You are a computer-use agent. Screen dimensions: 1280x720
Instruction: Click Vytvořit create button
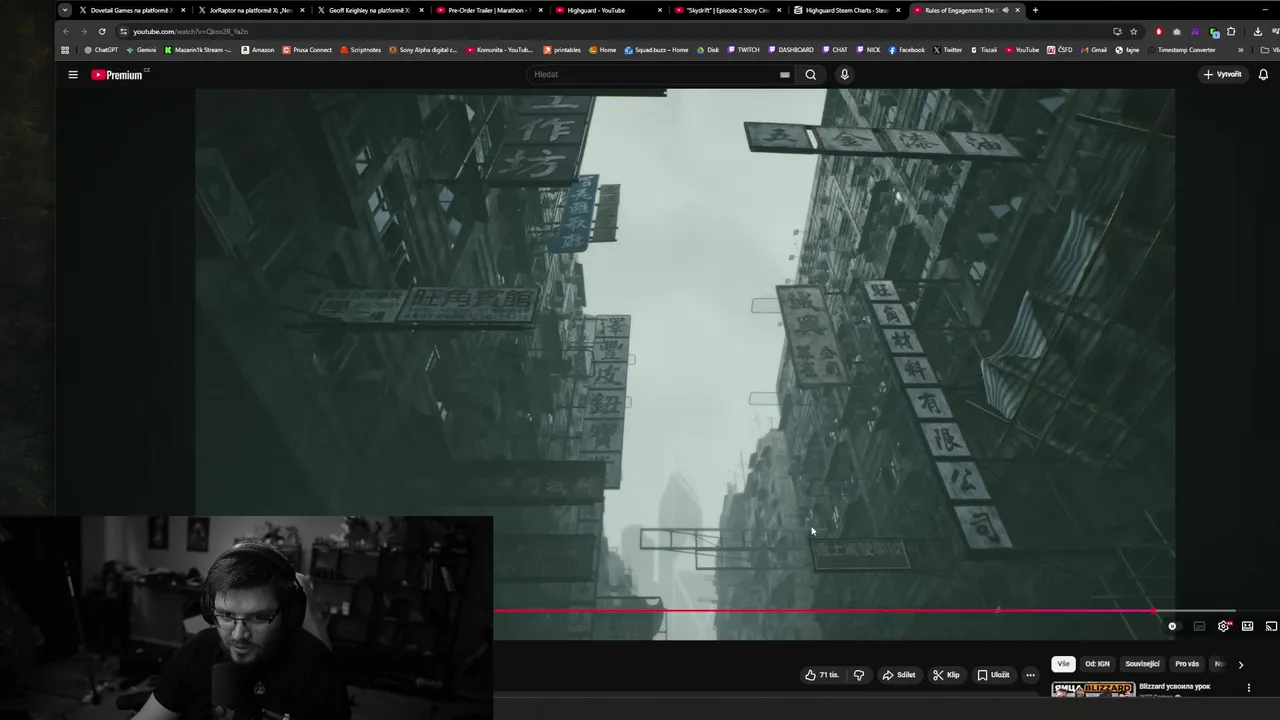click(x=1222, y=74)
